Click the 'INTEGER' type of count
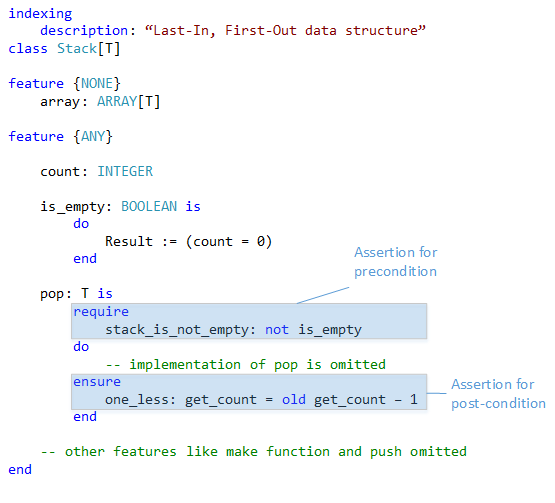This screenshot has height=503, width=555. point(125,171)
